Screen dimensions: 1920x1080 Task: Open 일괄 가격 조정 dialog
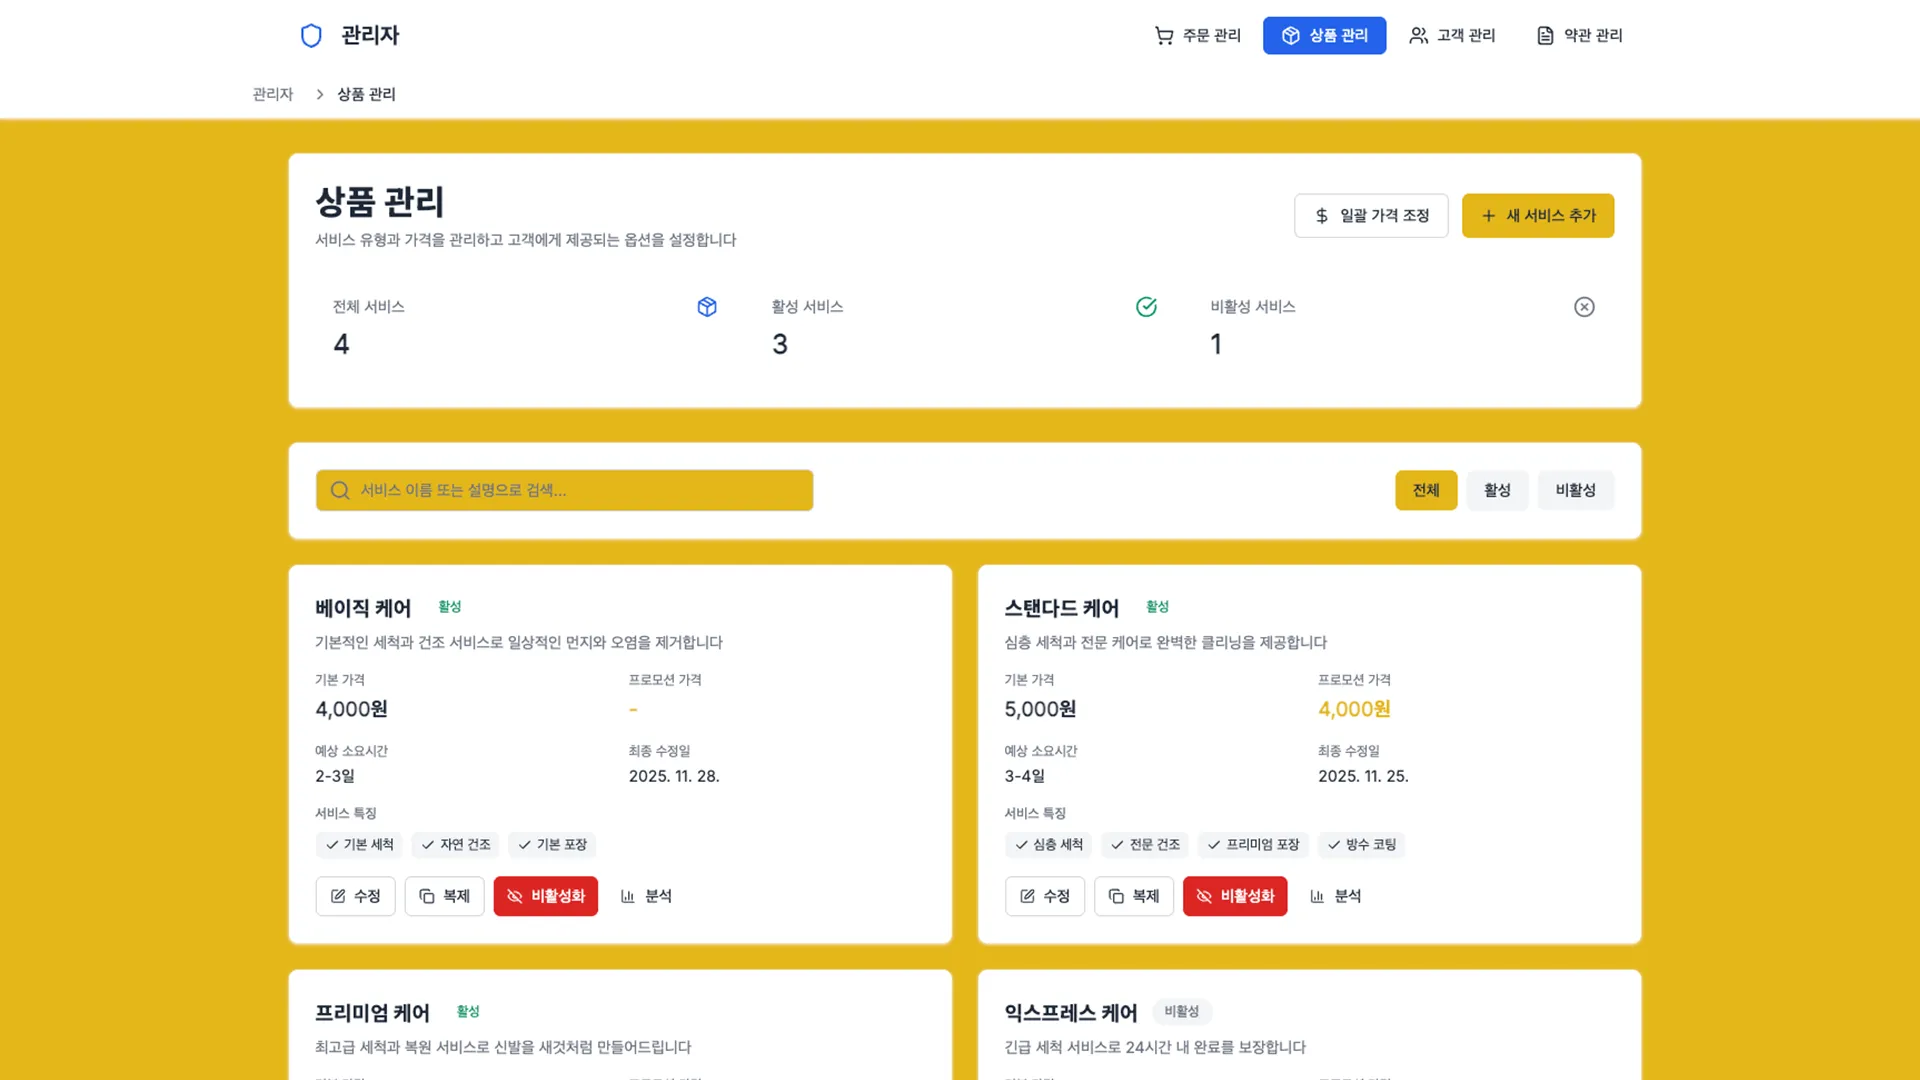point(1371,215)
